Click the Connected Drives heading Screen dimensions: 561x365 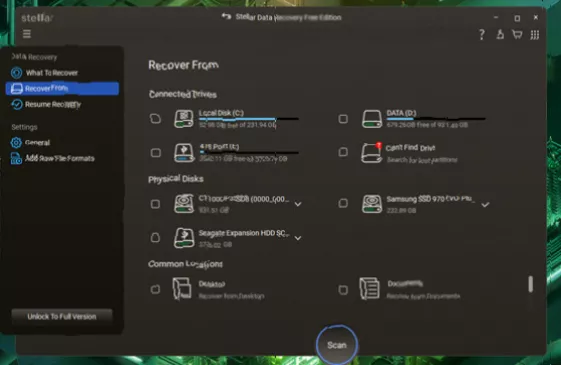pyautogui.click(x=183, y=94)
